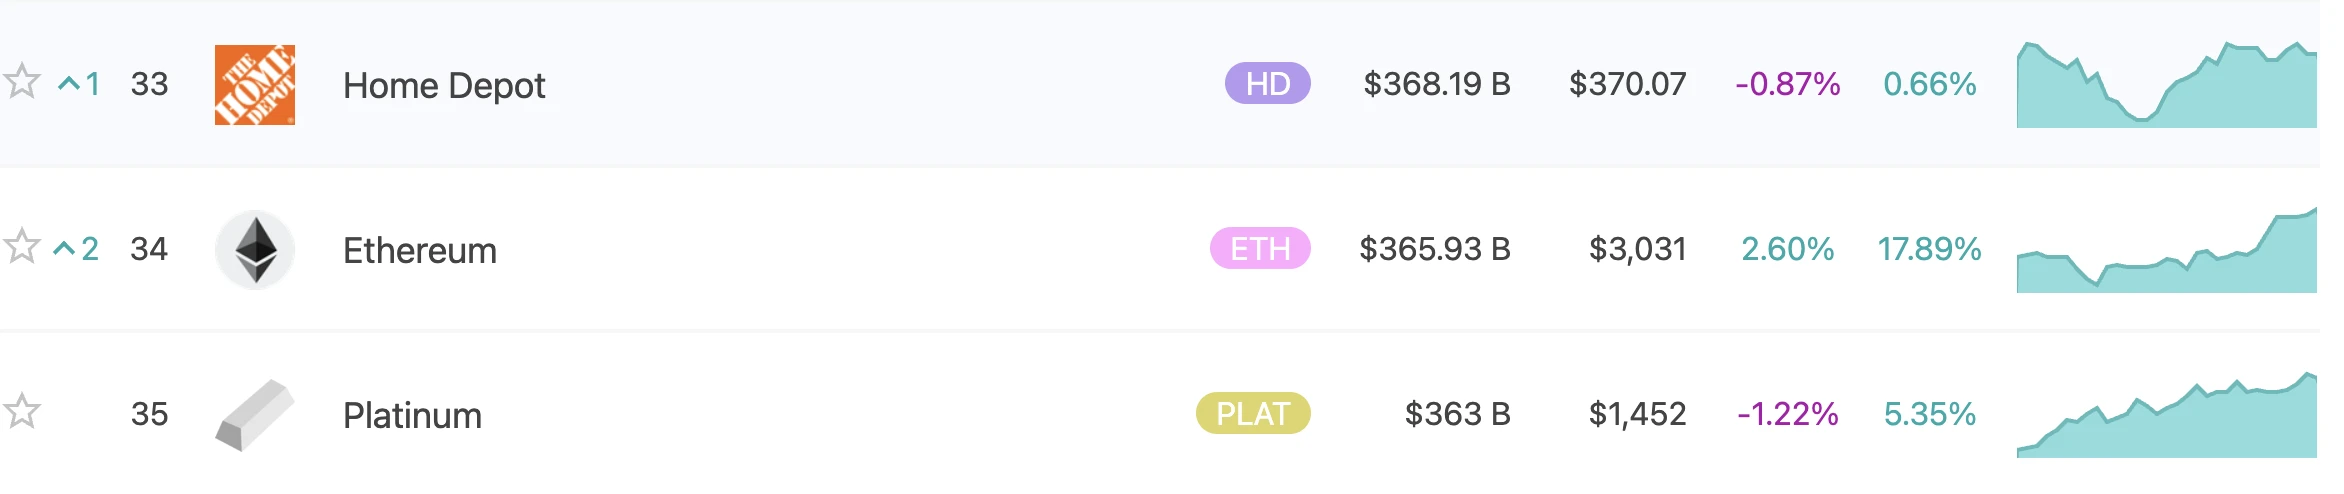Click the Platinum bar icon
This screenshot has width=2344, height=494.
pyautogui.click(x=255, y=415)
